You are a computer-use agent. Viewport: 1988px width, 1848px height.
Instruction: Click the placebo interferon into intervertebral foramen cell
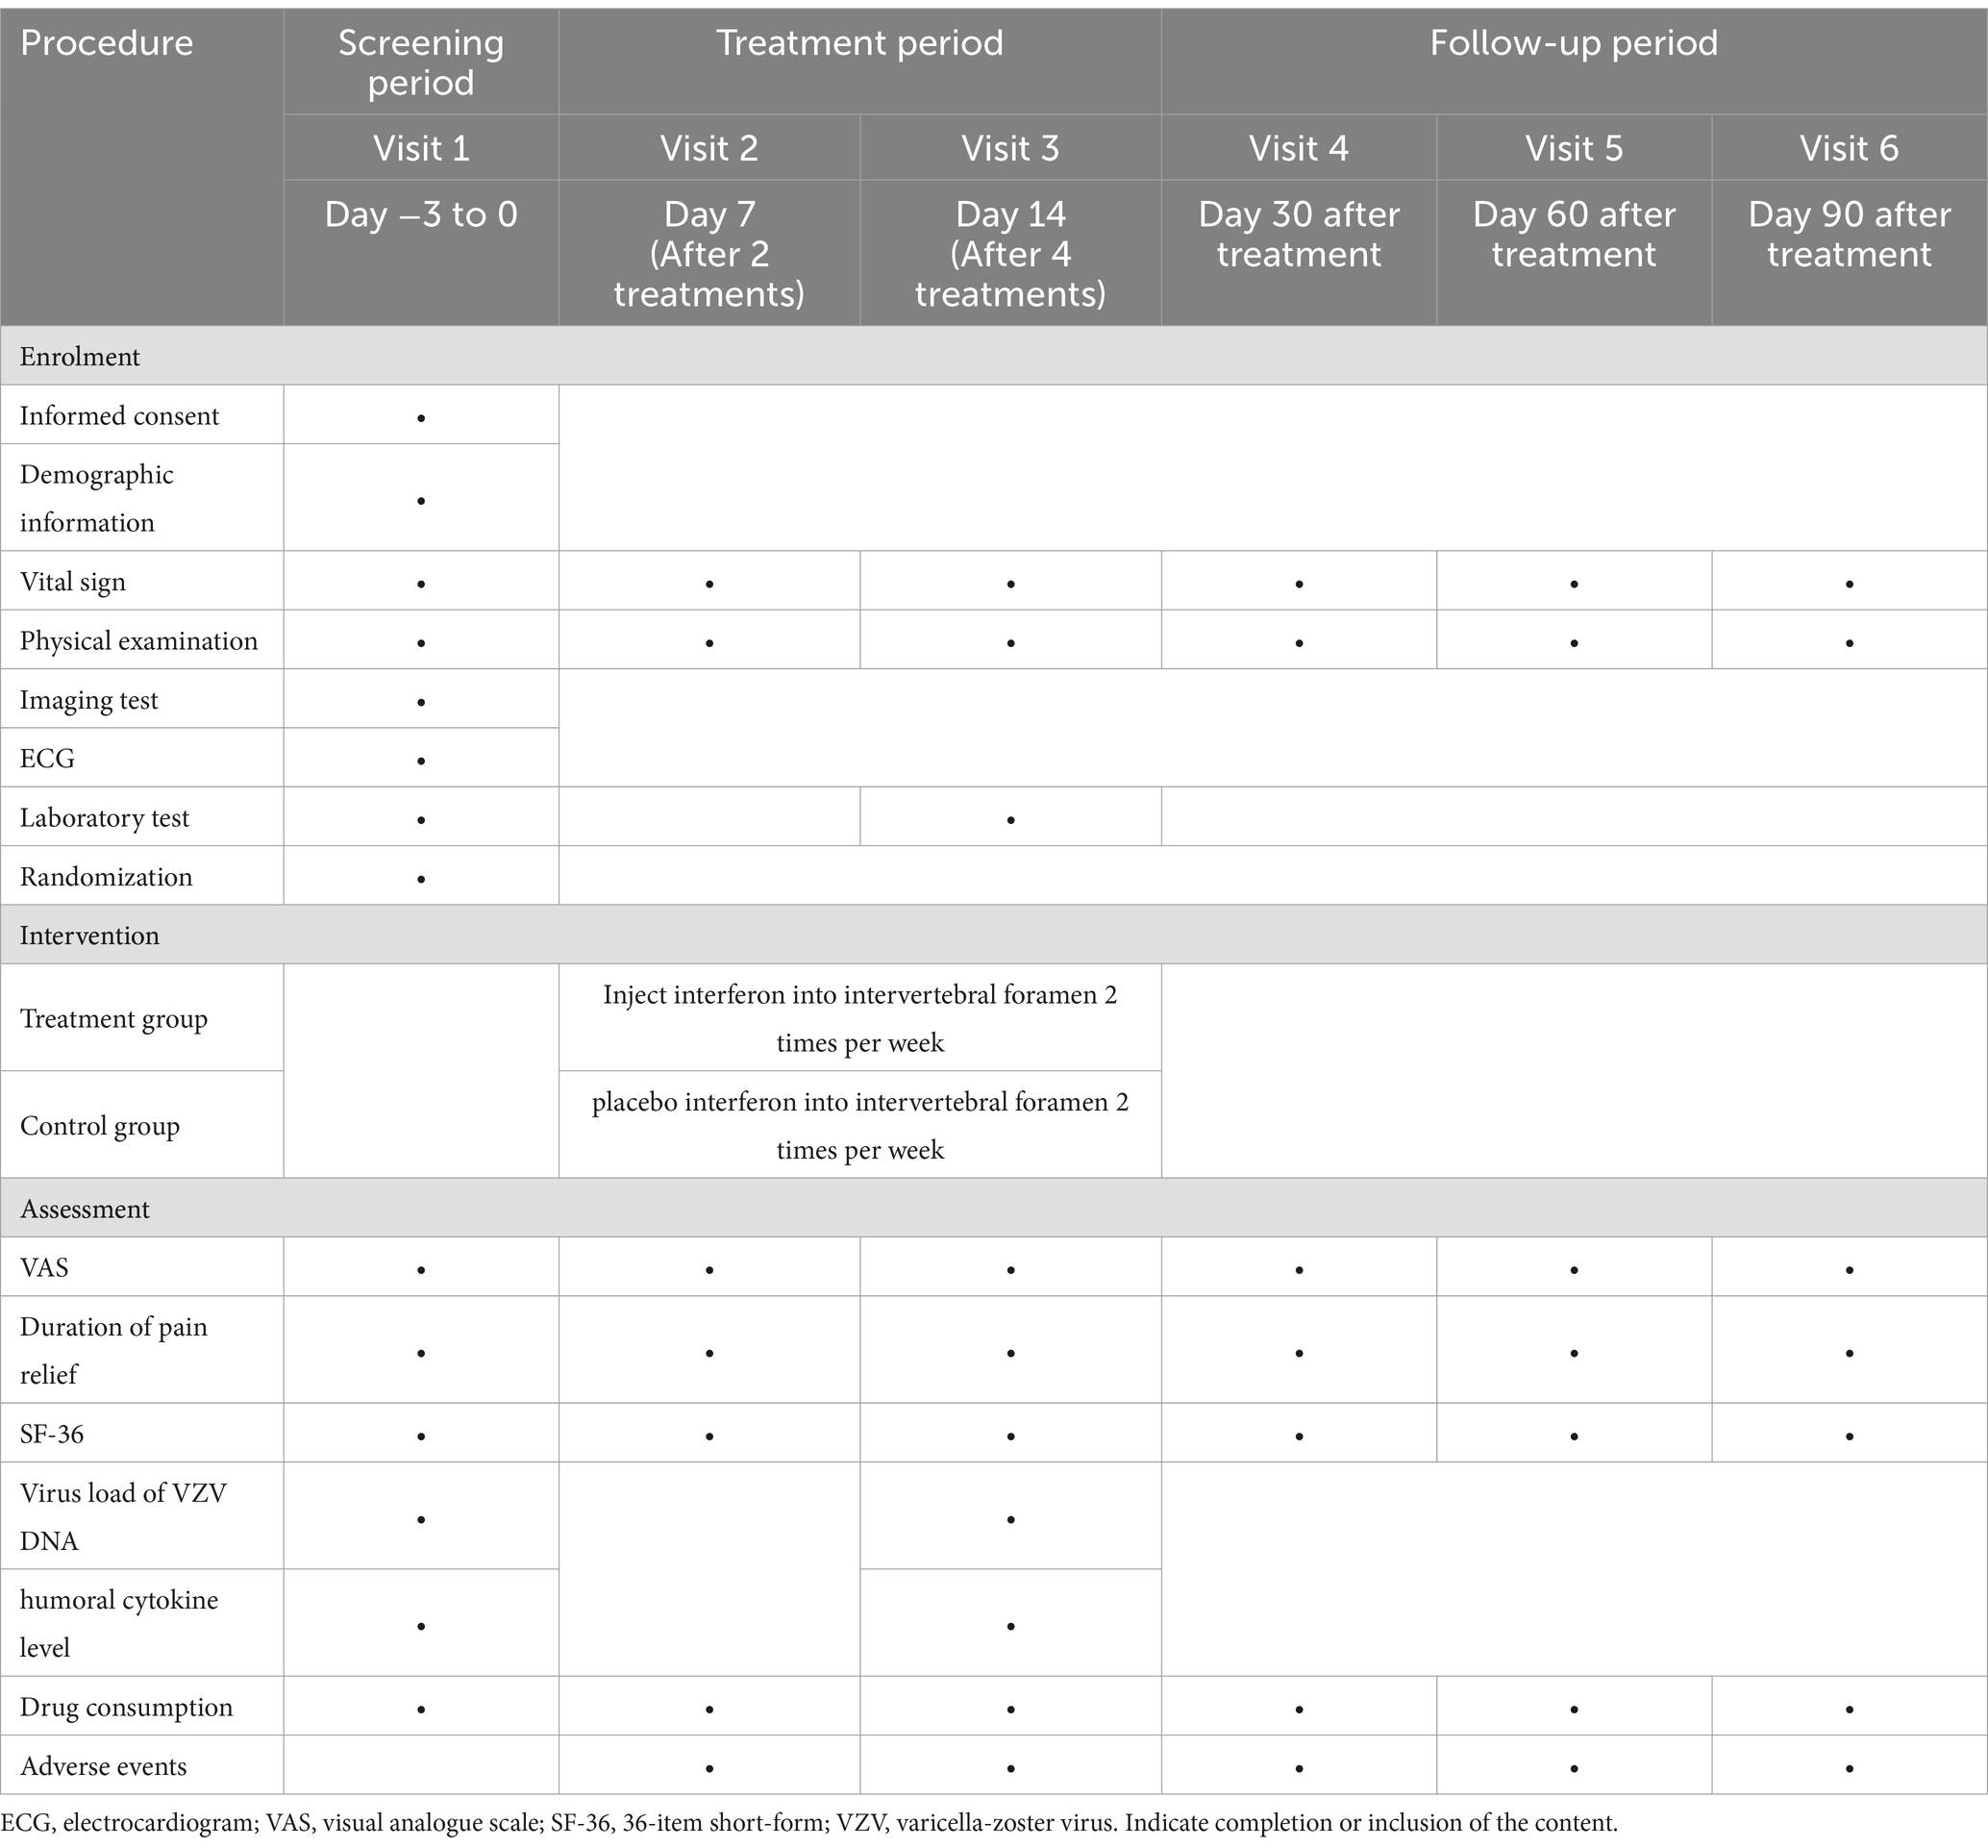[x=860, y=1125]
